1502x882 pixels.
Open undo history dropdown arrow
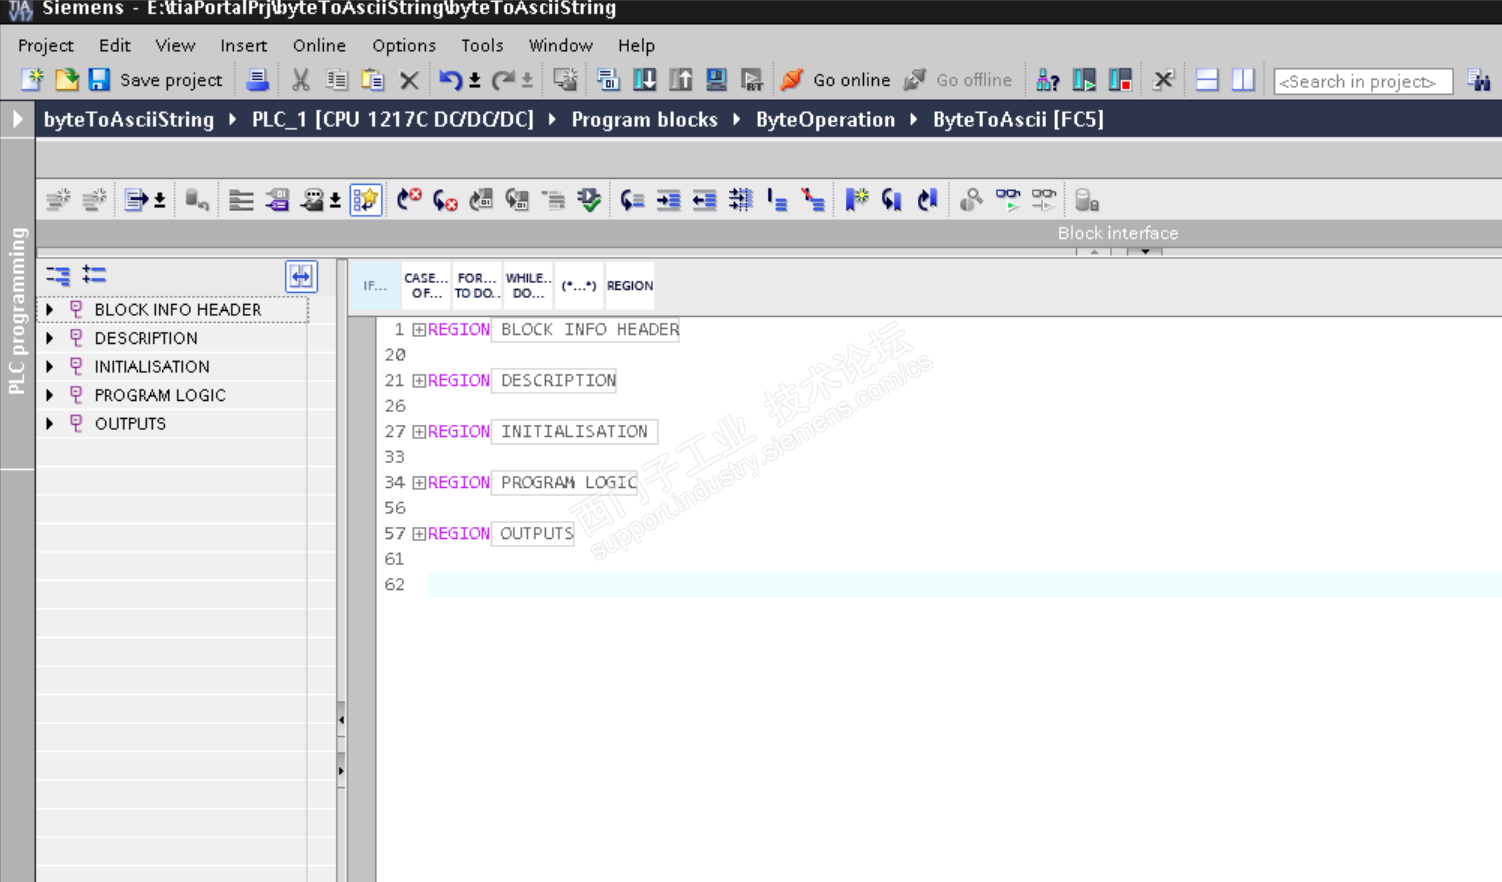tap(475, 80)
